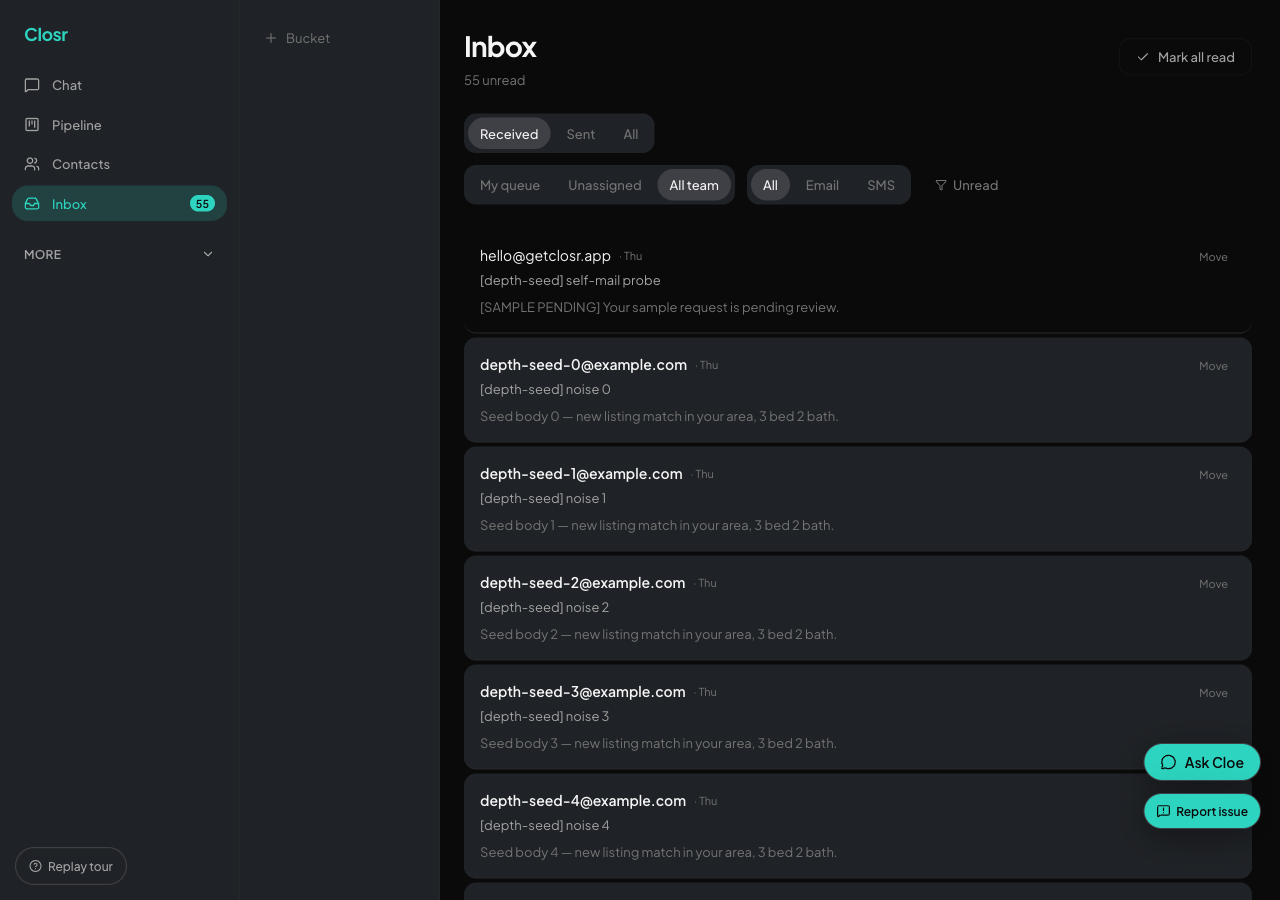
Task: Click the Replay tour help icon
Action: point(35,866)
